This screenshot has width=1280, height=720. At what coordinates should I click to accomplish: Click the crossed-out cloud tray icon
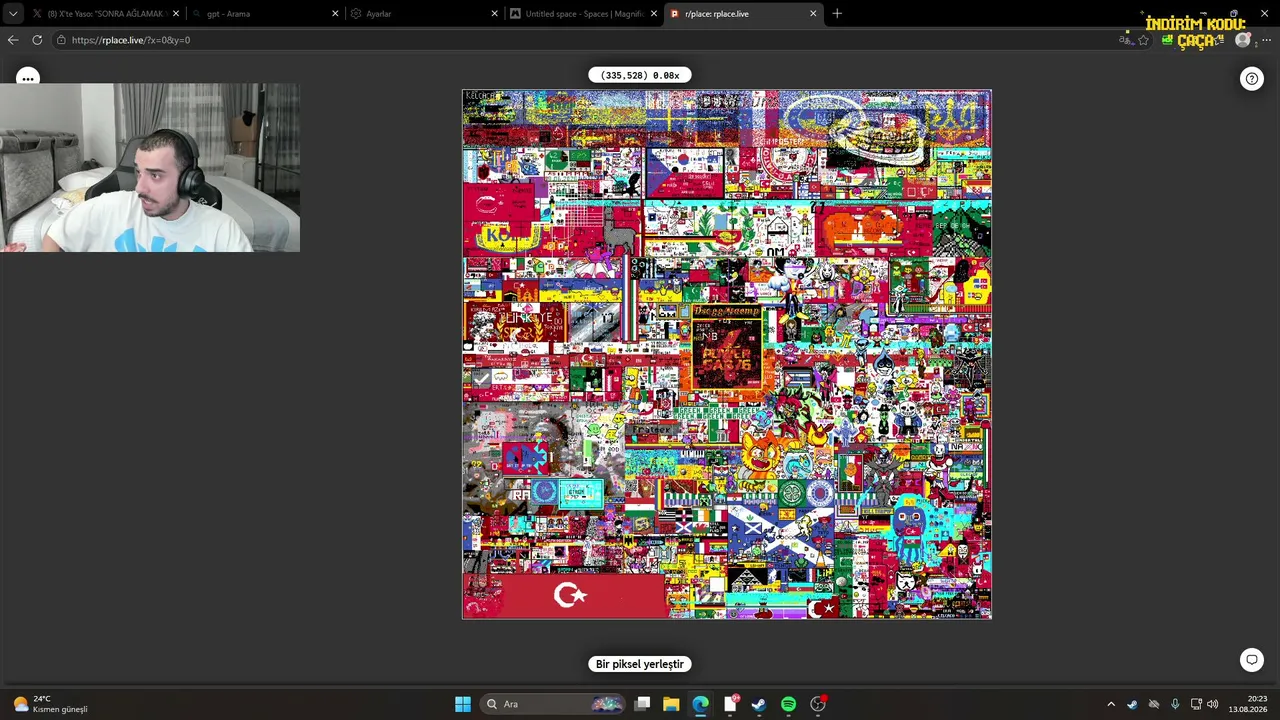[x=1154, y=704]
